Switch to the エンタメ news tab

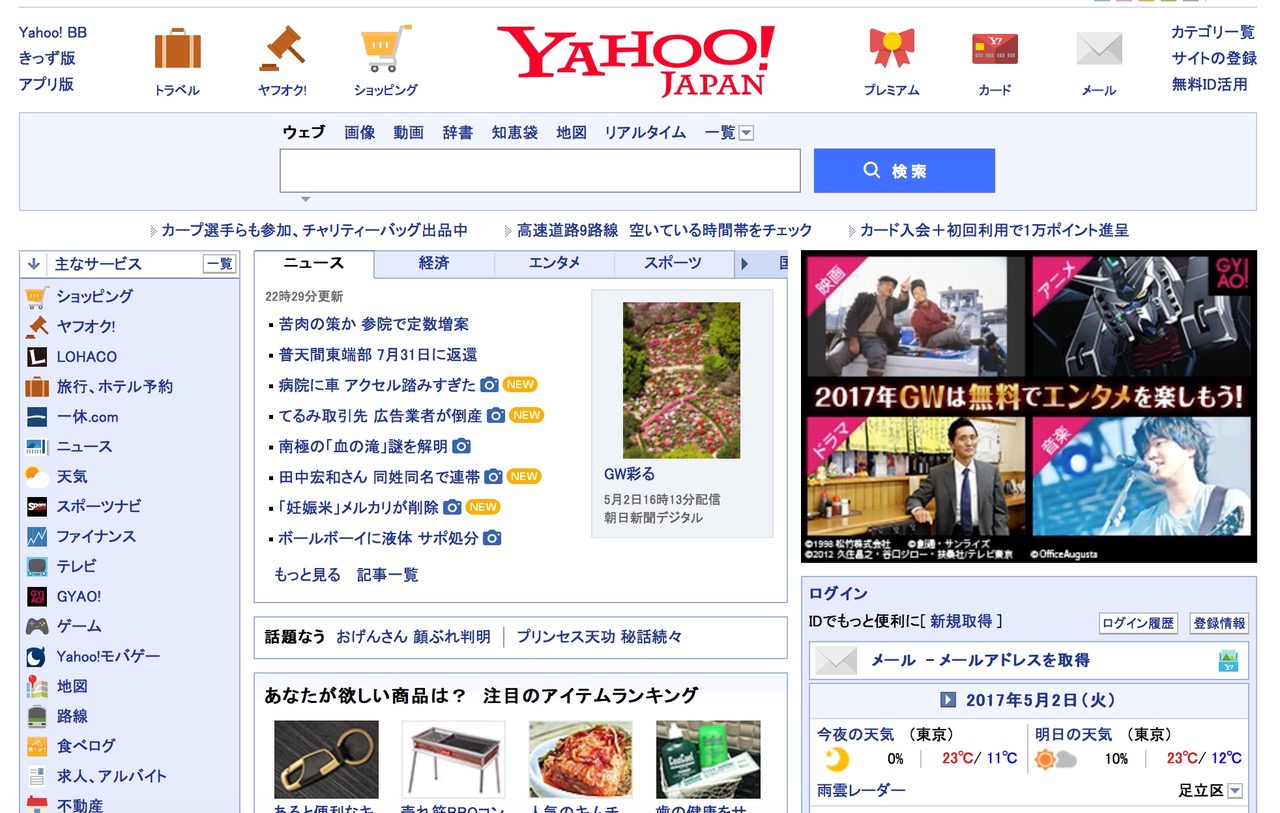pos(554,263)
